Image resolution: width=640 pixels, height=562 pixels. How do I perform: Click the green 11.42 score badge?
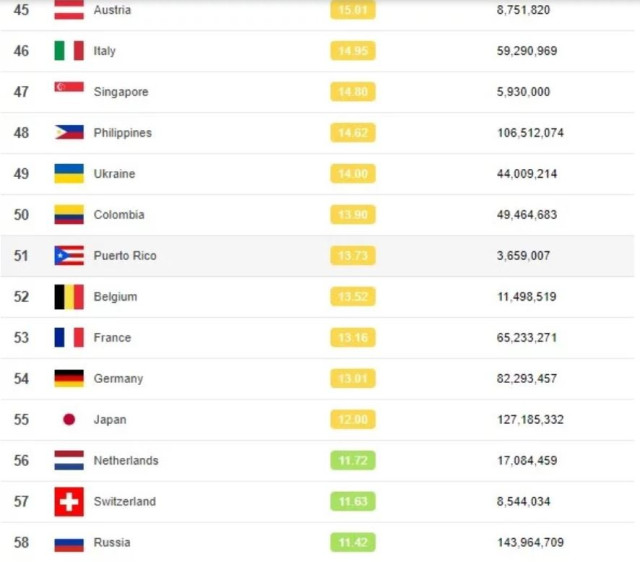click(x=353, y=543)
